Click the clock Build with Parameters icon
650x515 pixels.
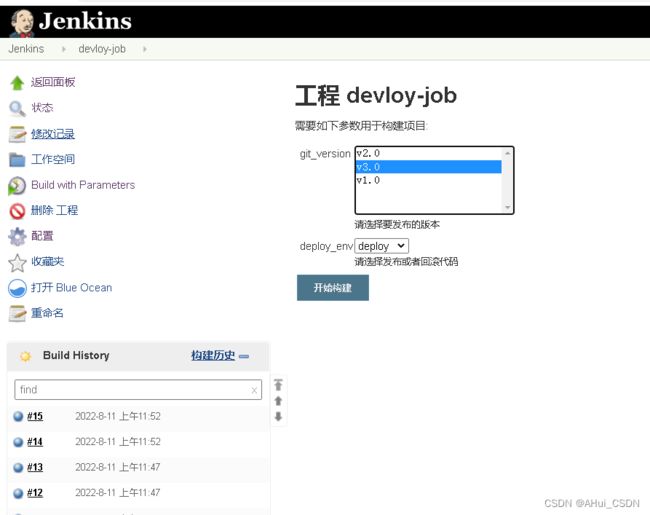[17, 185]
